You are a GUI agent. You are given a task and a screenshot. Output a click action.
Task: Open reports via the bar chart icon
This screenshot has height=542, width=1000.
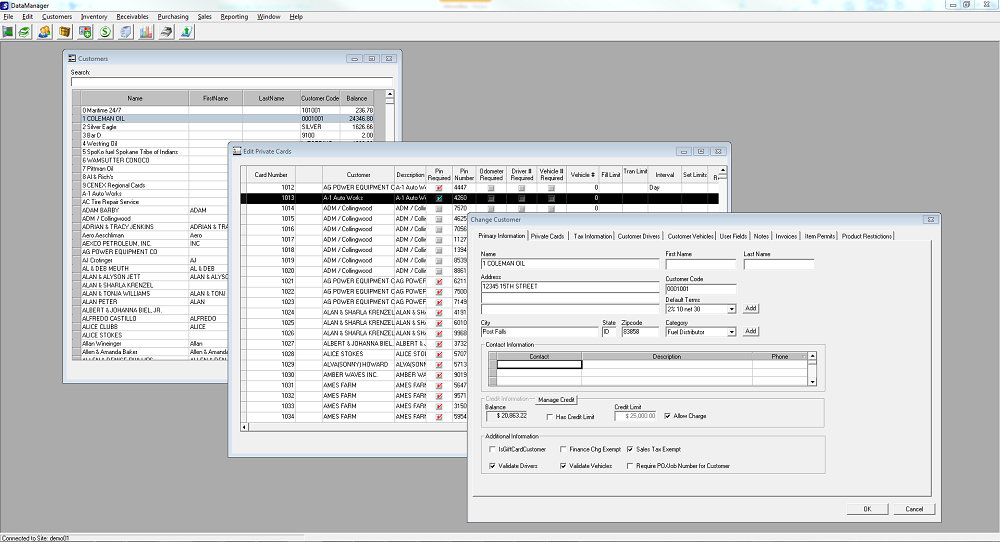pyautogui.click(x=146, y=32)
